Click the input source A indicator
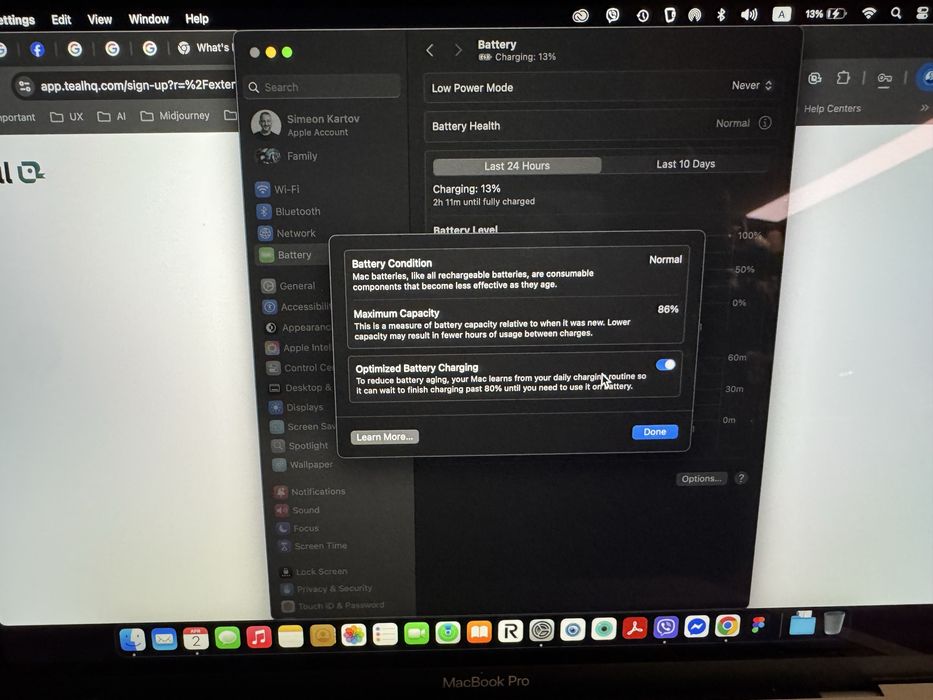Image resolution: width=933 pixels, height=700 pixels. (781, 14)
